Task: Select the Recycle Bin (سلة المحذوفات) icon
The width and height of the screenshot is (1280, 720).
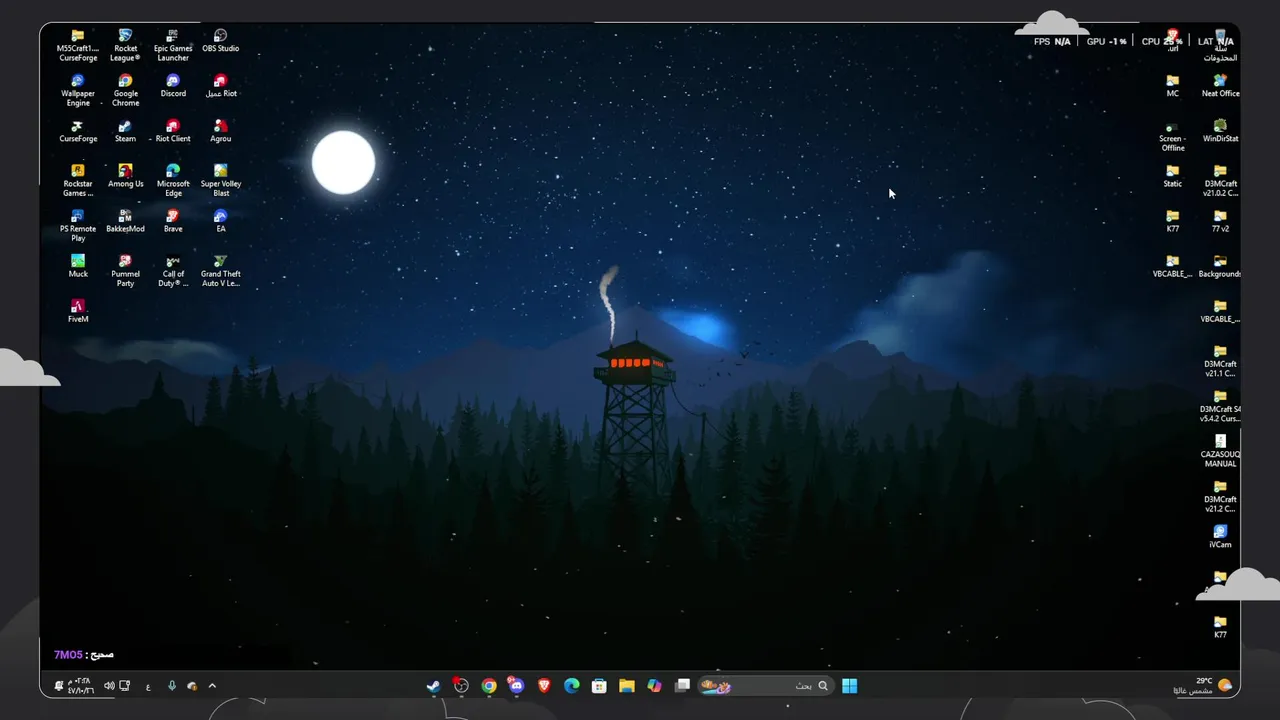Action: [x=1220, y=46]
